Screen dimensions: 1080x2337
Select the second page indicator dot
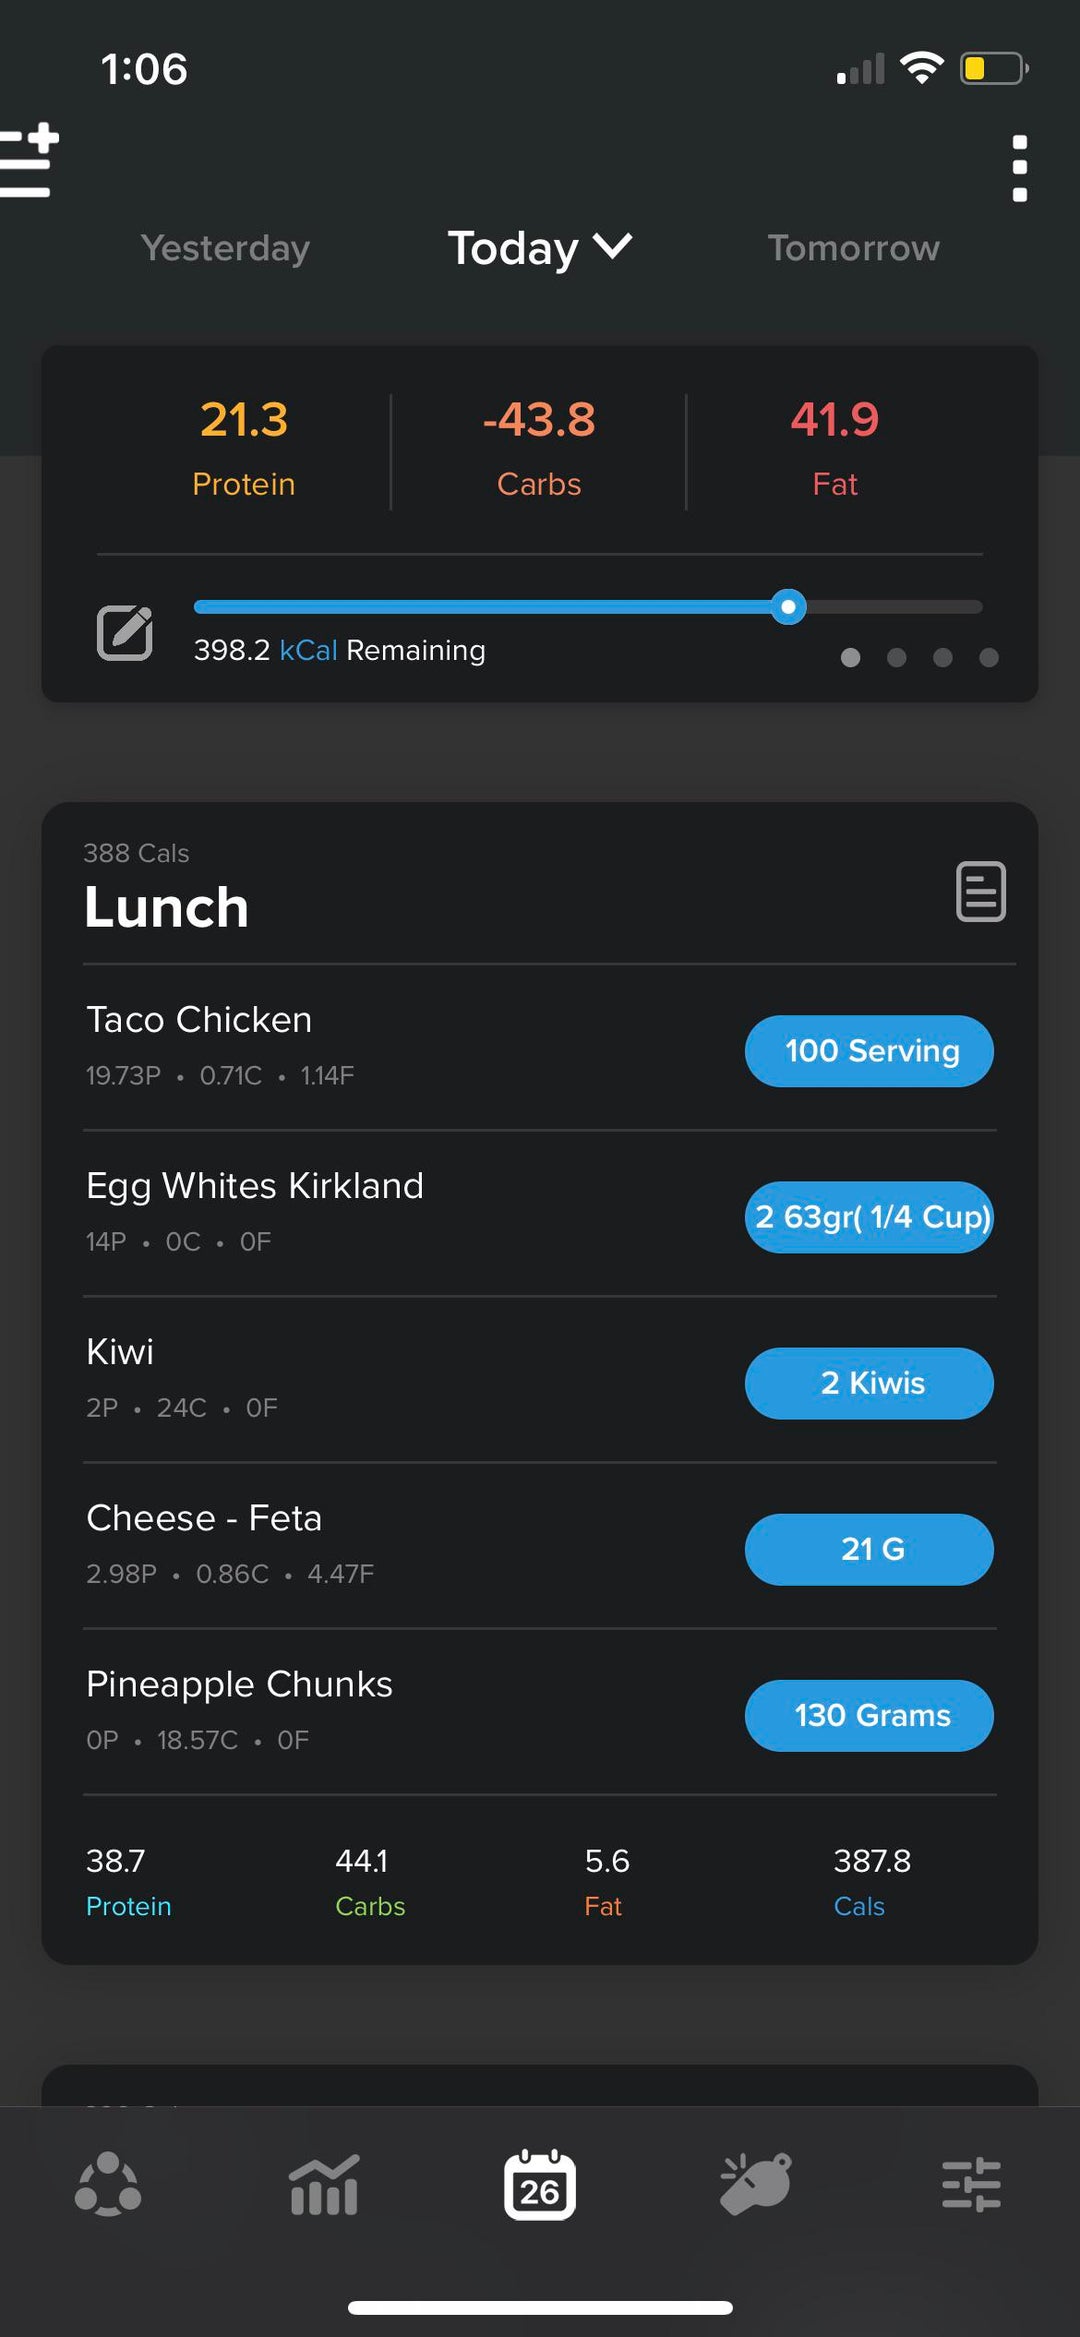897,657
